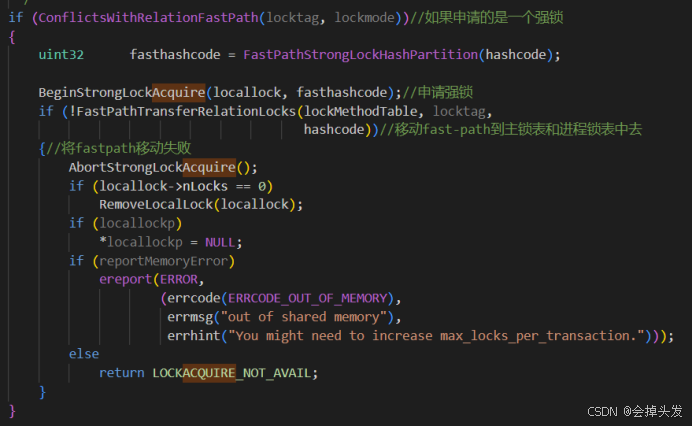Click FastPathTransferRelationLocks function name
692x426 pixels.
186,111
